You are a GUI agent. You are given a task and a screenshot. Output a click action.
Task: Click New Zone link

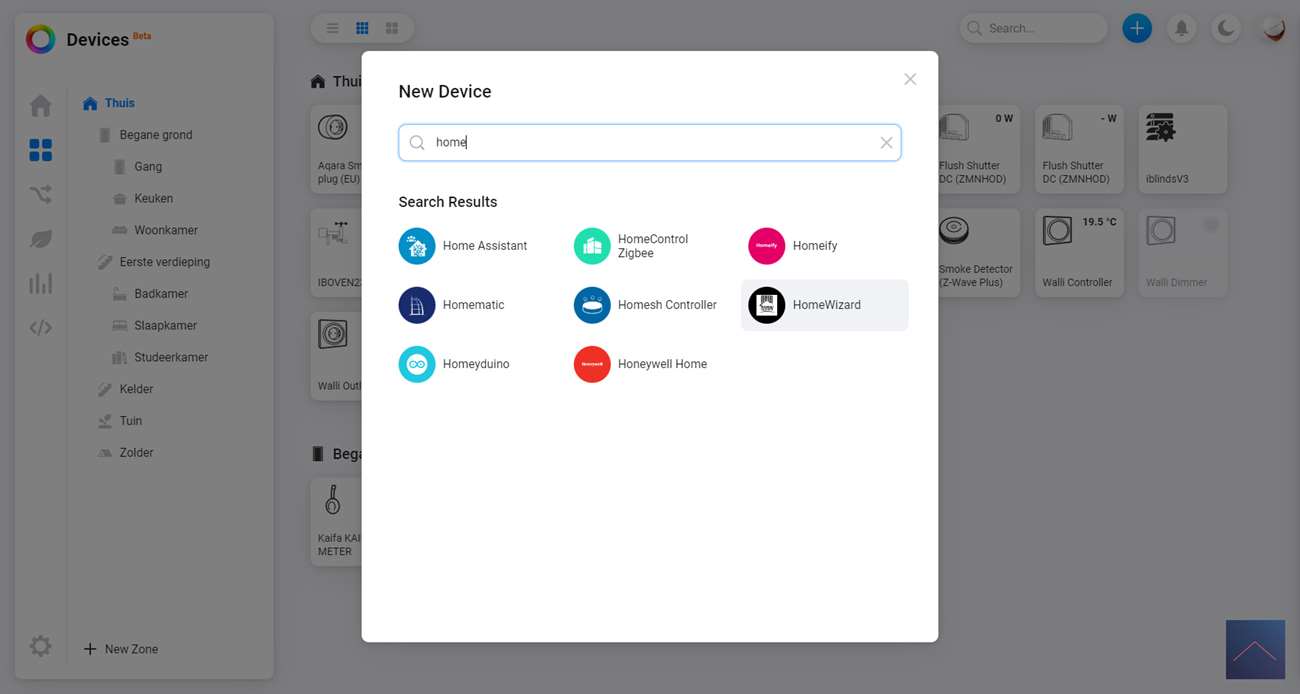[x=121, y=649]
